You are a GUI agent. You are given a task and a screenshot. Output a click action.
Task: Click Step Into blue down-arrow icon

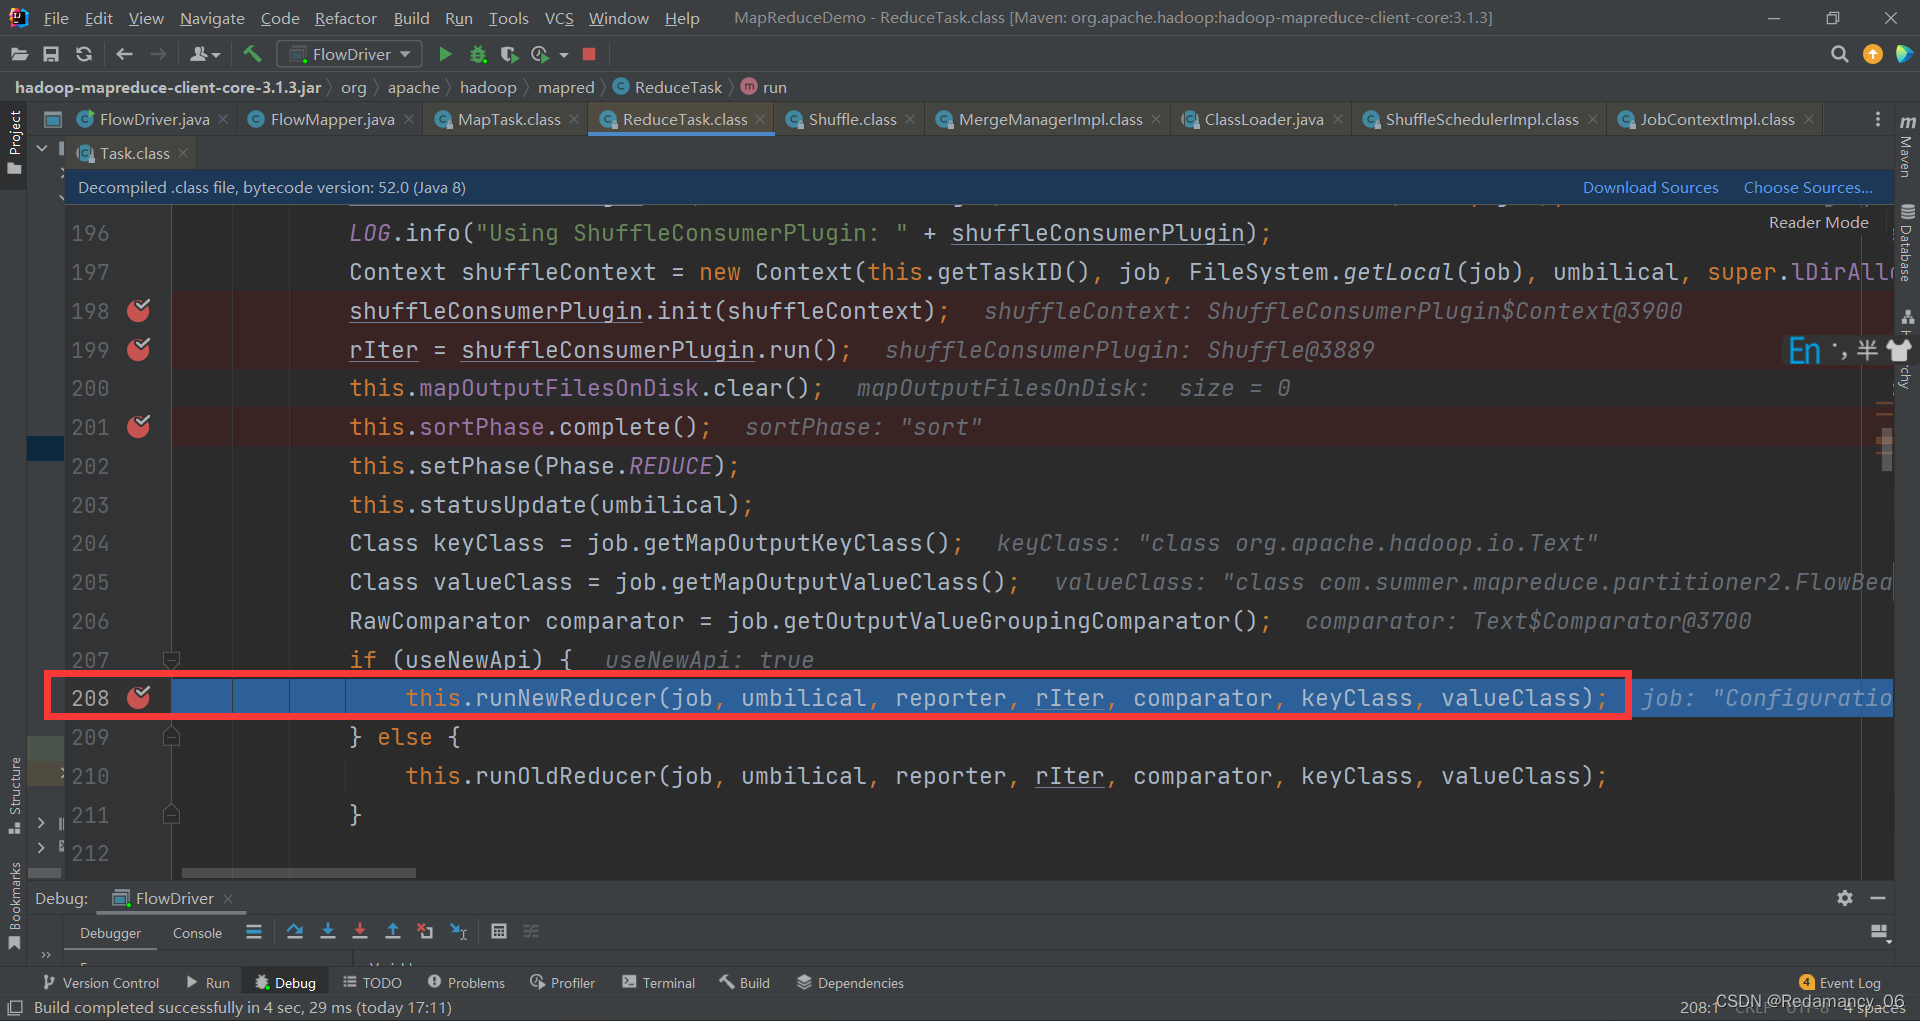328,931
